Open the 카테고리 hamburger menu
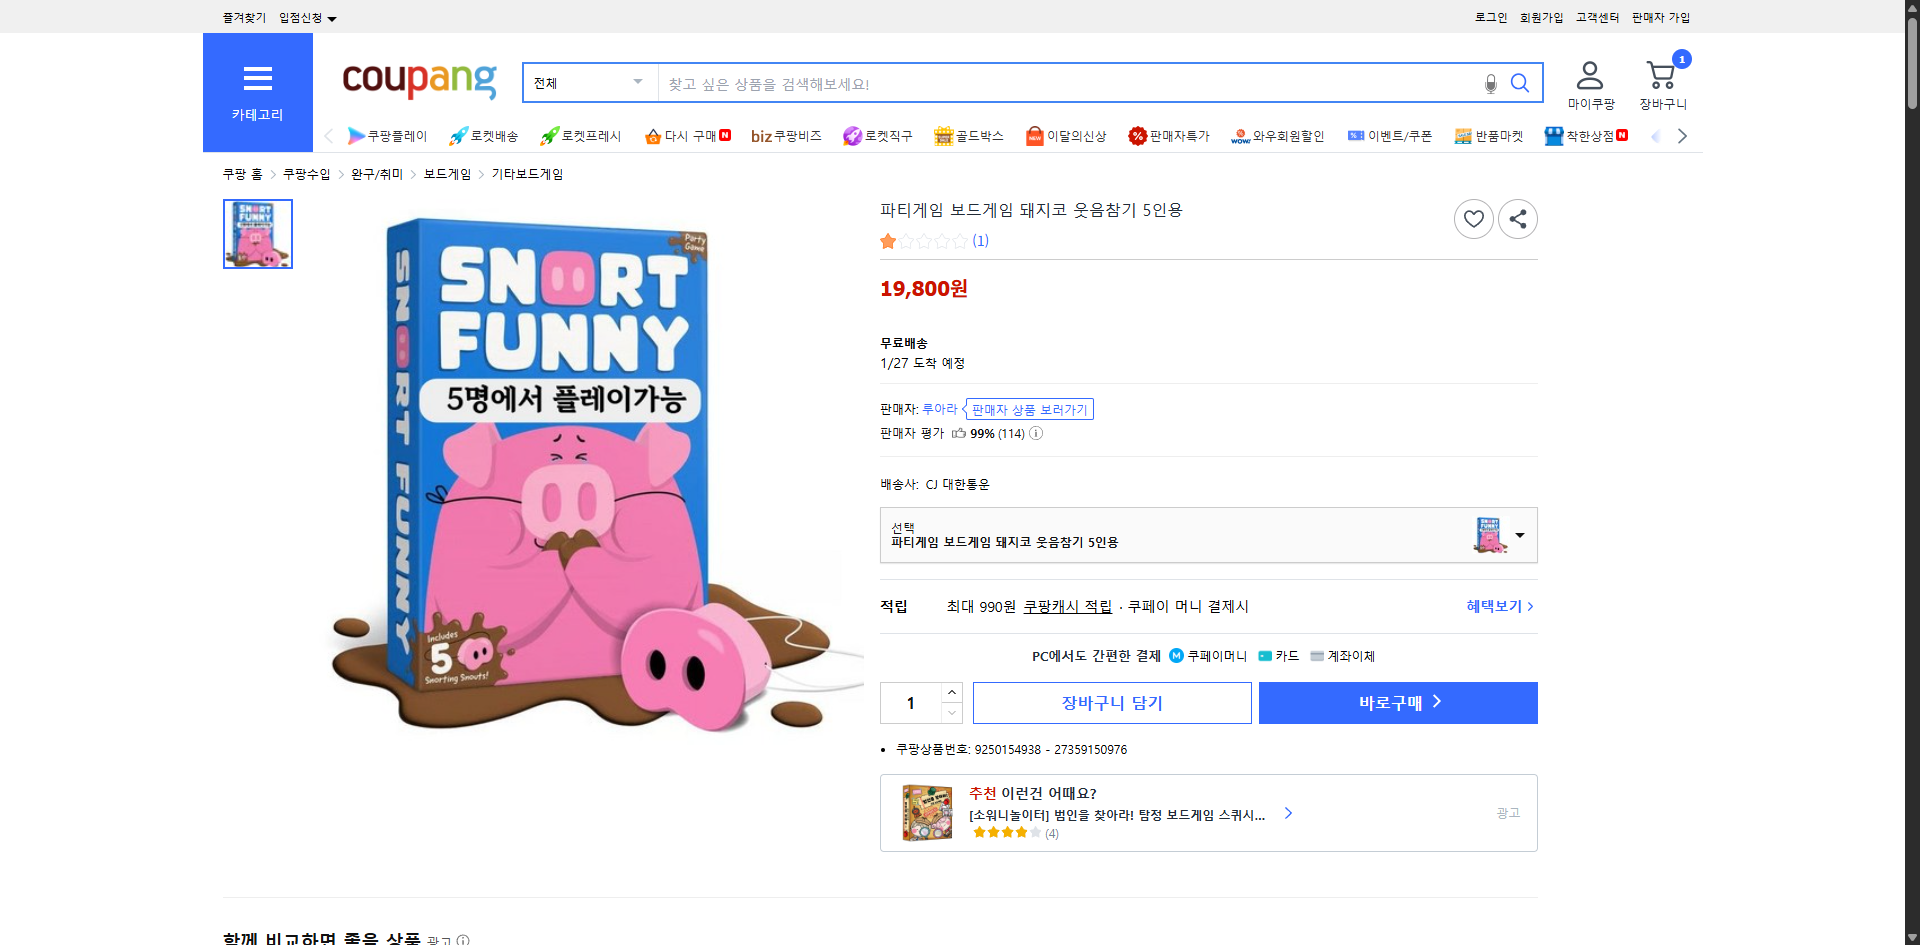 257,79
